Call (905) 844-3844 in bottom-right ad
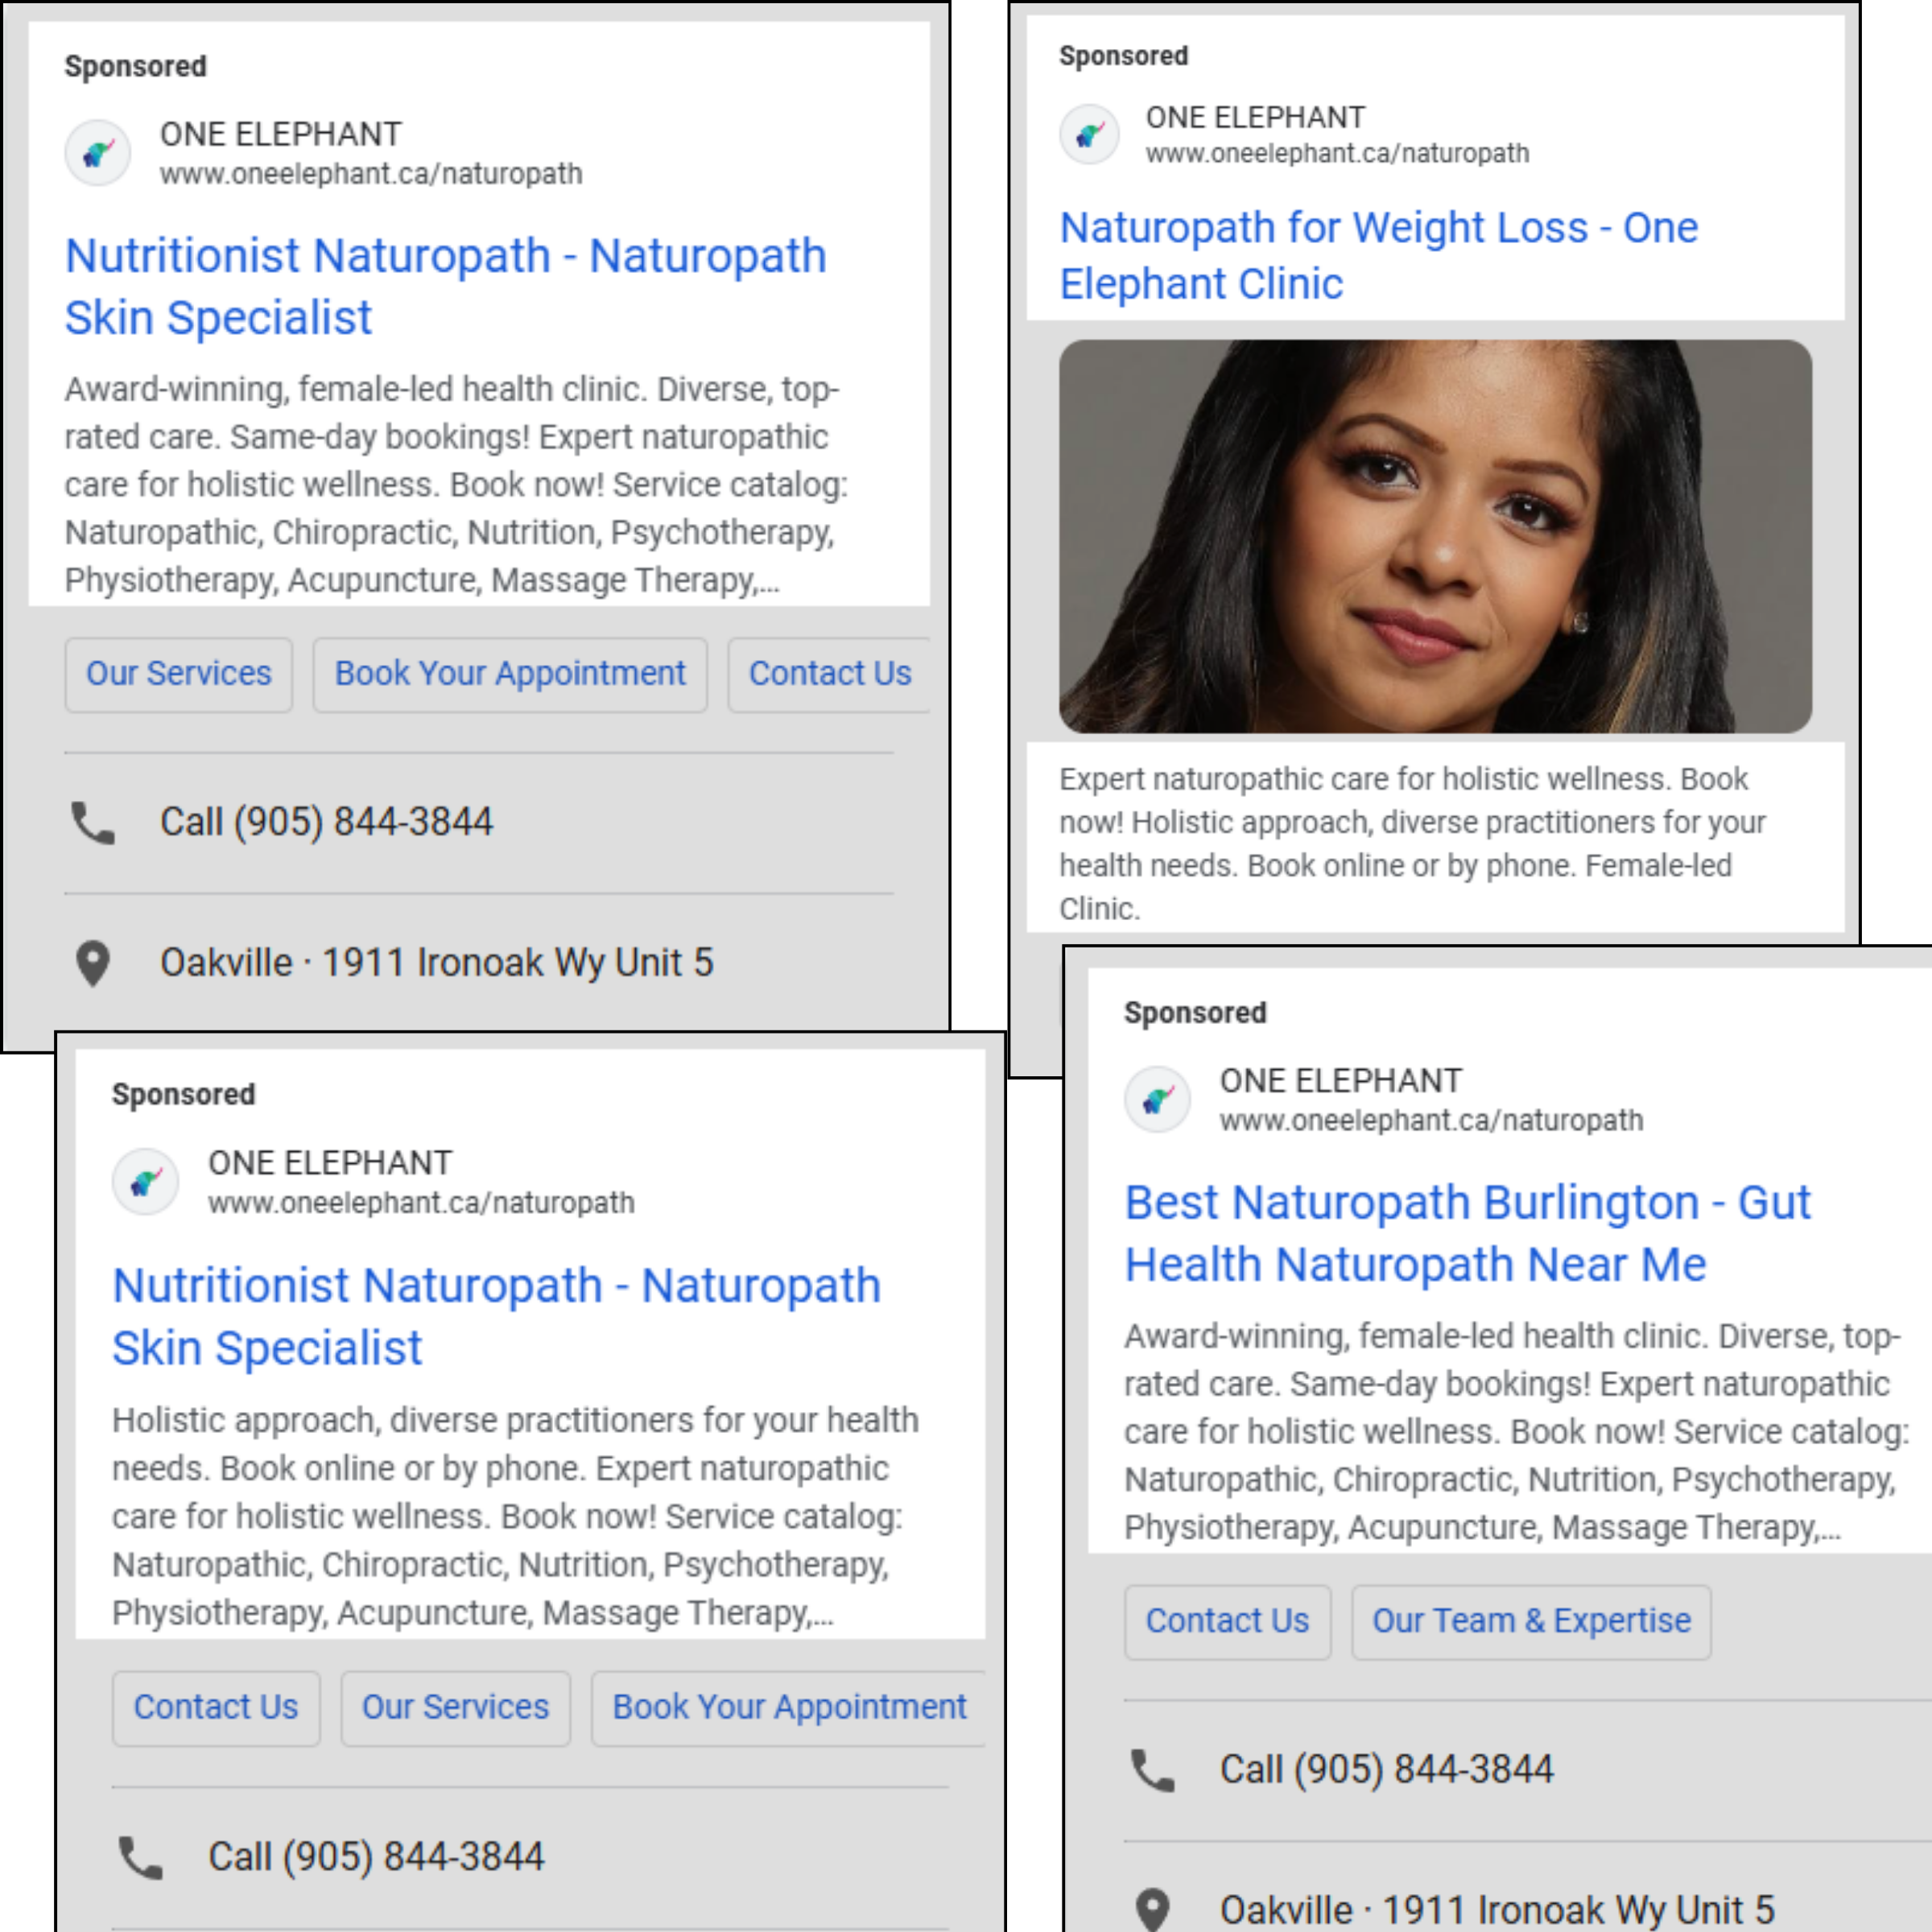This screenshot has width=1932, height=1932. tap(1386, 1769)
